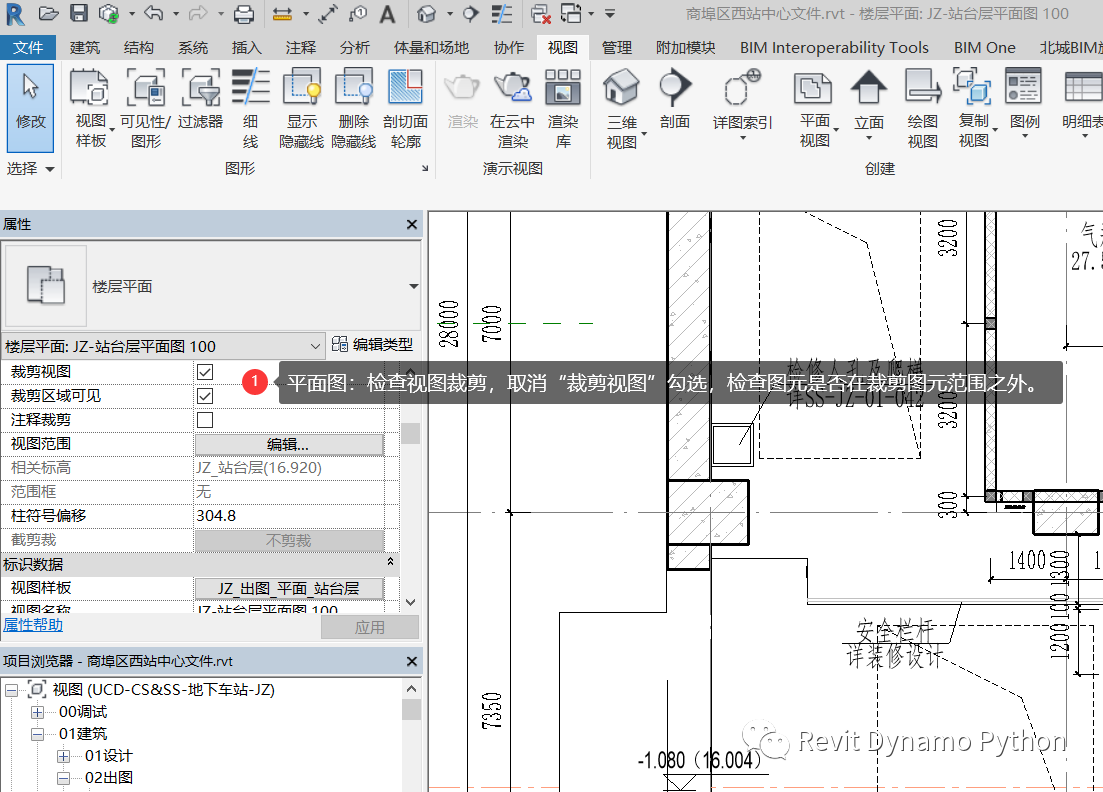Toggle 细线 thin lines mode
Screen dimensions: 1103x792
[250, 108]
